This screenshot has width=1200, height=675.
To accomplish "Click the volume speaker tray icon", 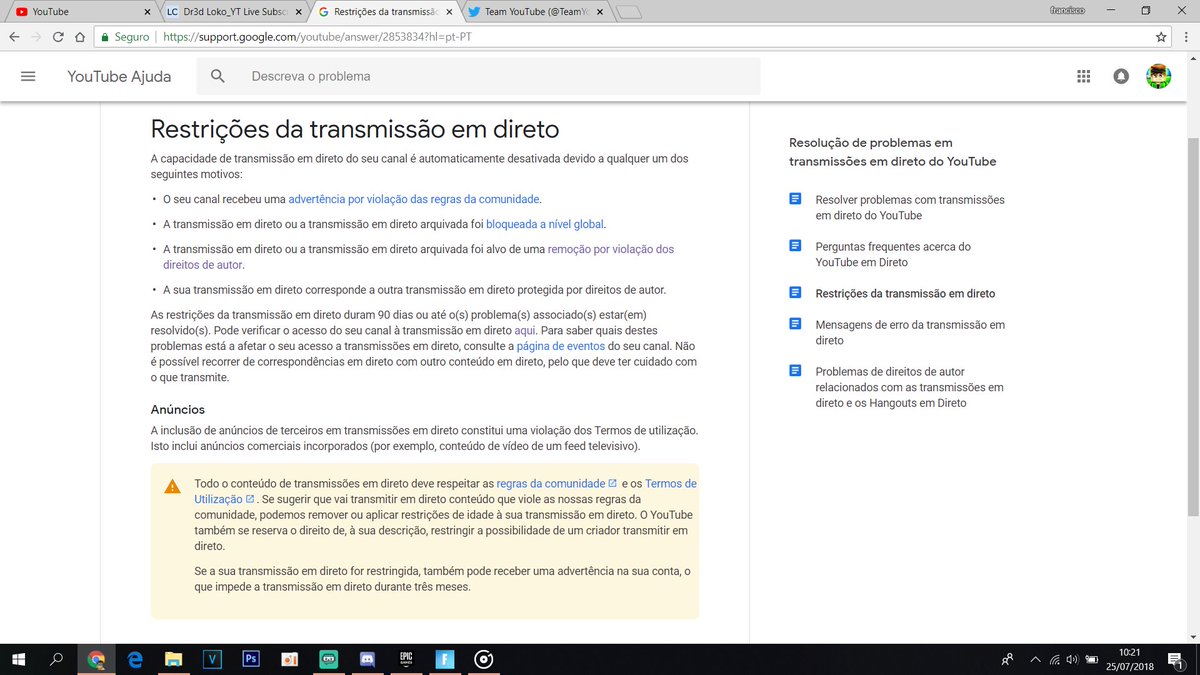I will (1072, 659).
